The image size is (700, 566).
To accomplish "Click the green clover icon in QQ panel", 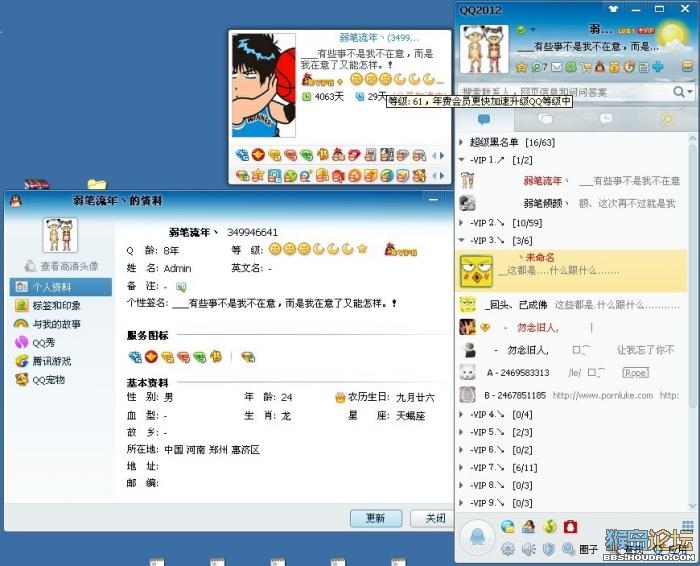I will pyautogui.click(x=571, y=67).
